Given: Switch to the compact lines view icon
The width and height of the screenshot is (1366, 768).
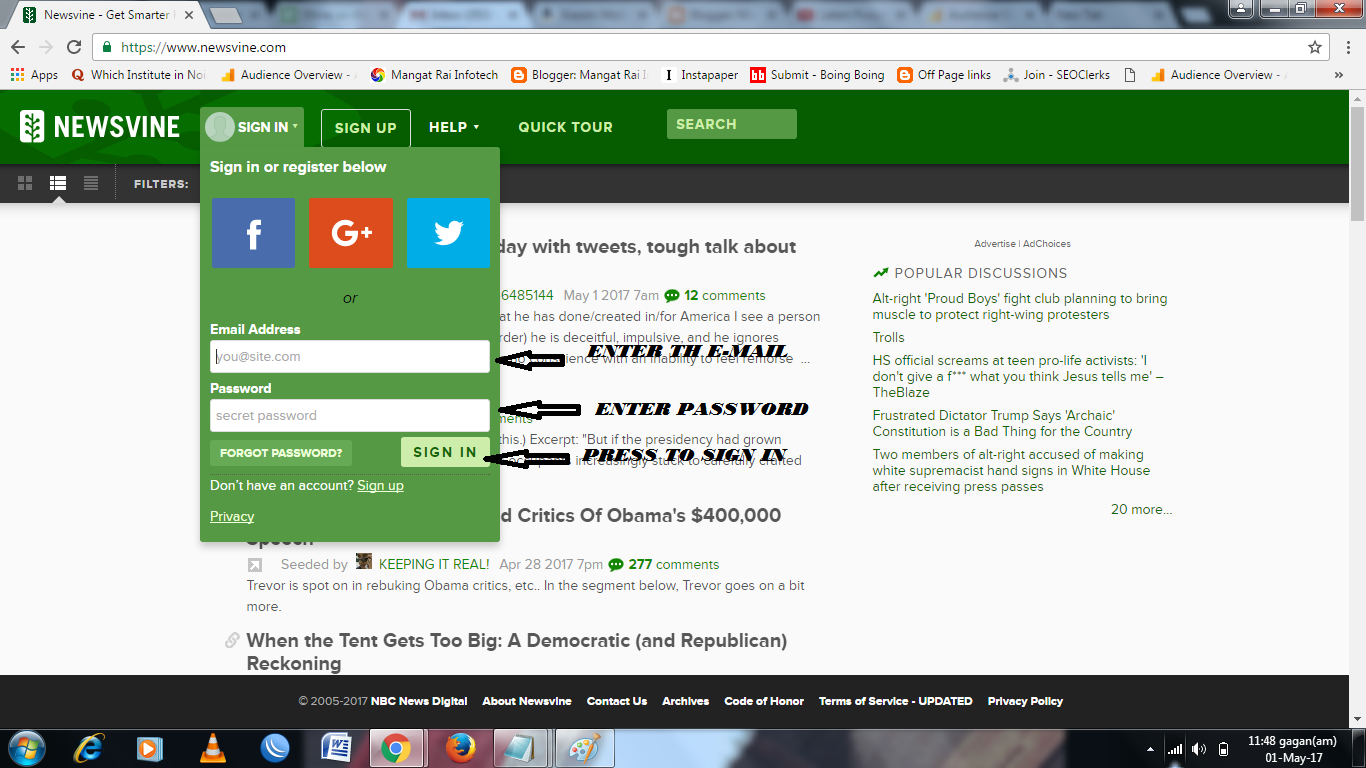Looking at the screenshot, I should 91,183.
